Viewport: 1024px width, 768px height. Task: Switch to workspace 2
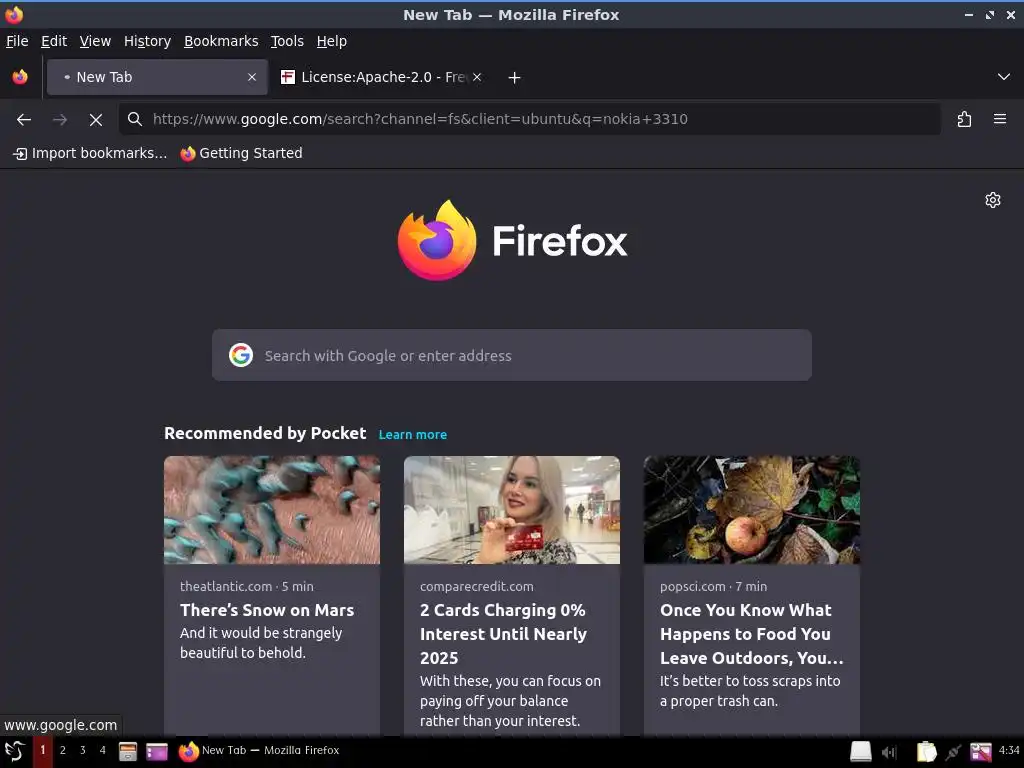click(x=63, y=751)
